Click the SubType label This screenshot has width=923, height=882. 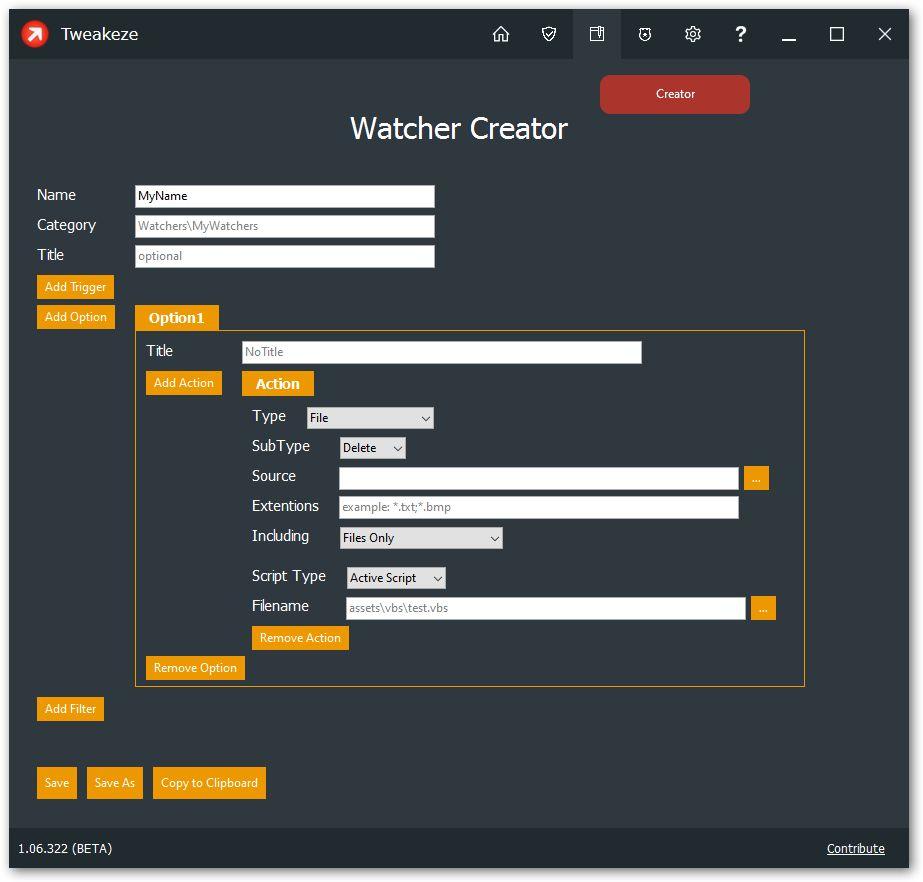point(281,446)
